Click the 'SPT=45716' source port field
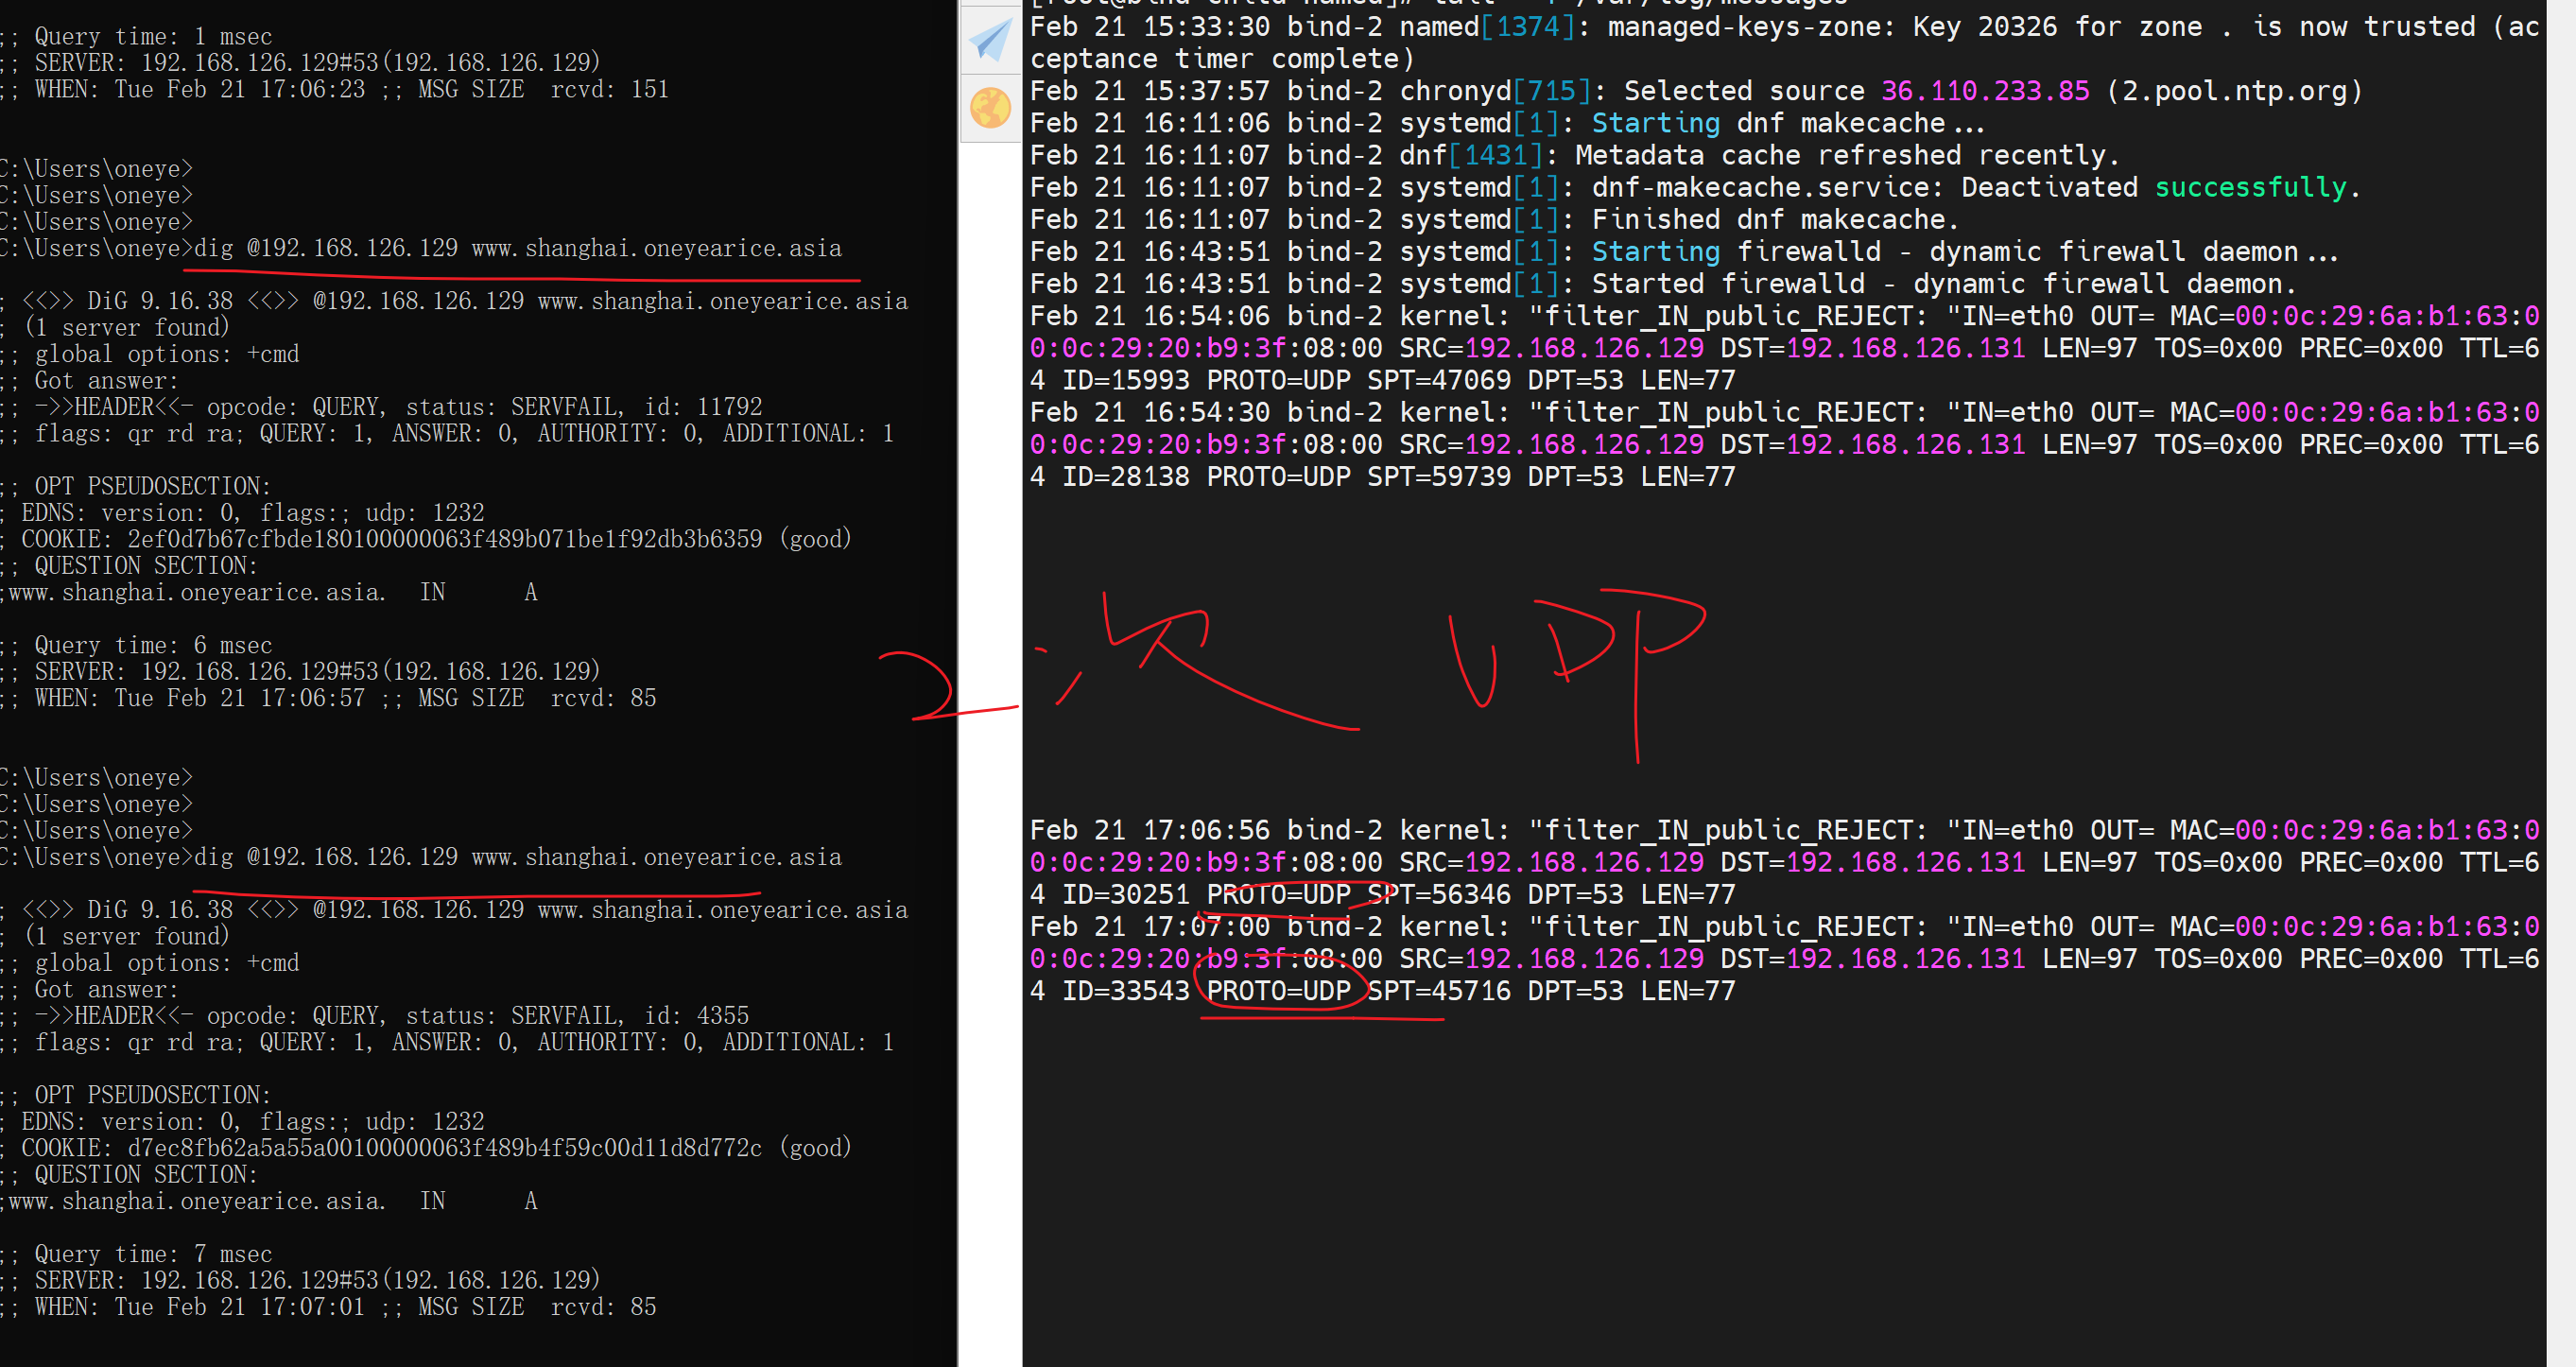Screen dimensions: 2576x1367 click(x=1439, y=990)
